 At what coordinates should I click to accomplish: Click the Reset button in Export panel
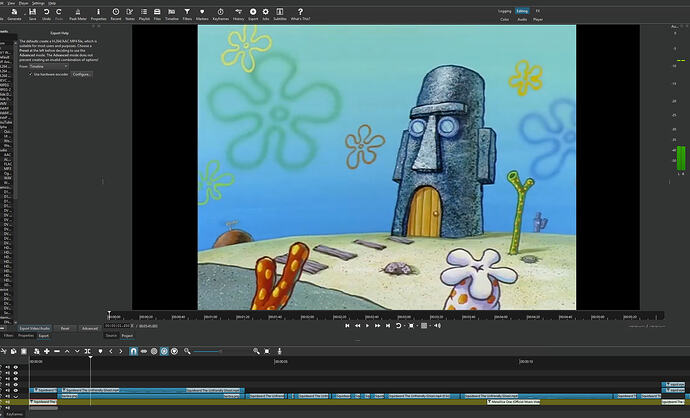65,328
